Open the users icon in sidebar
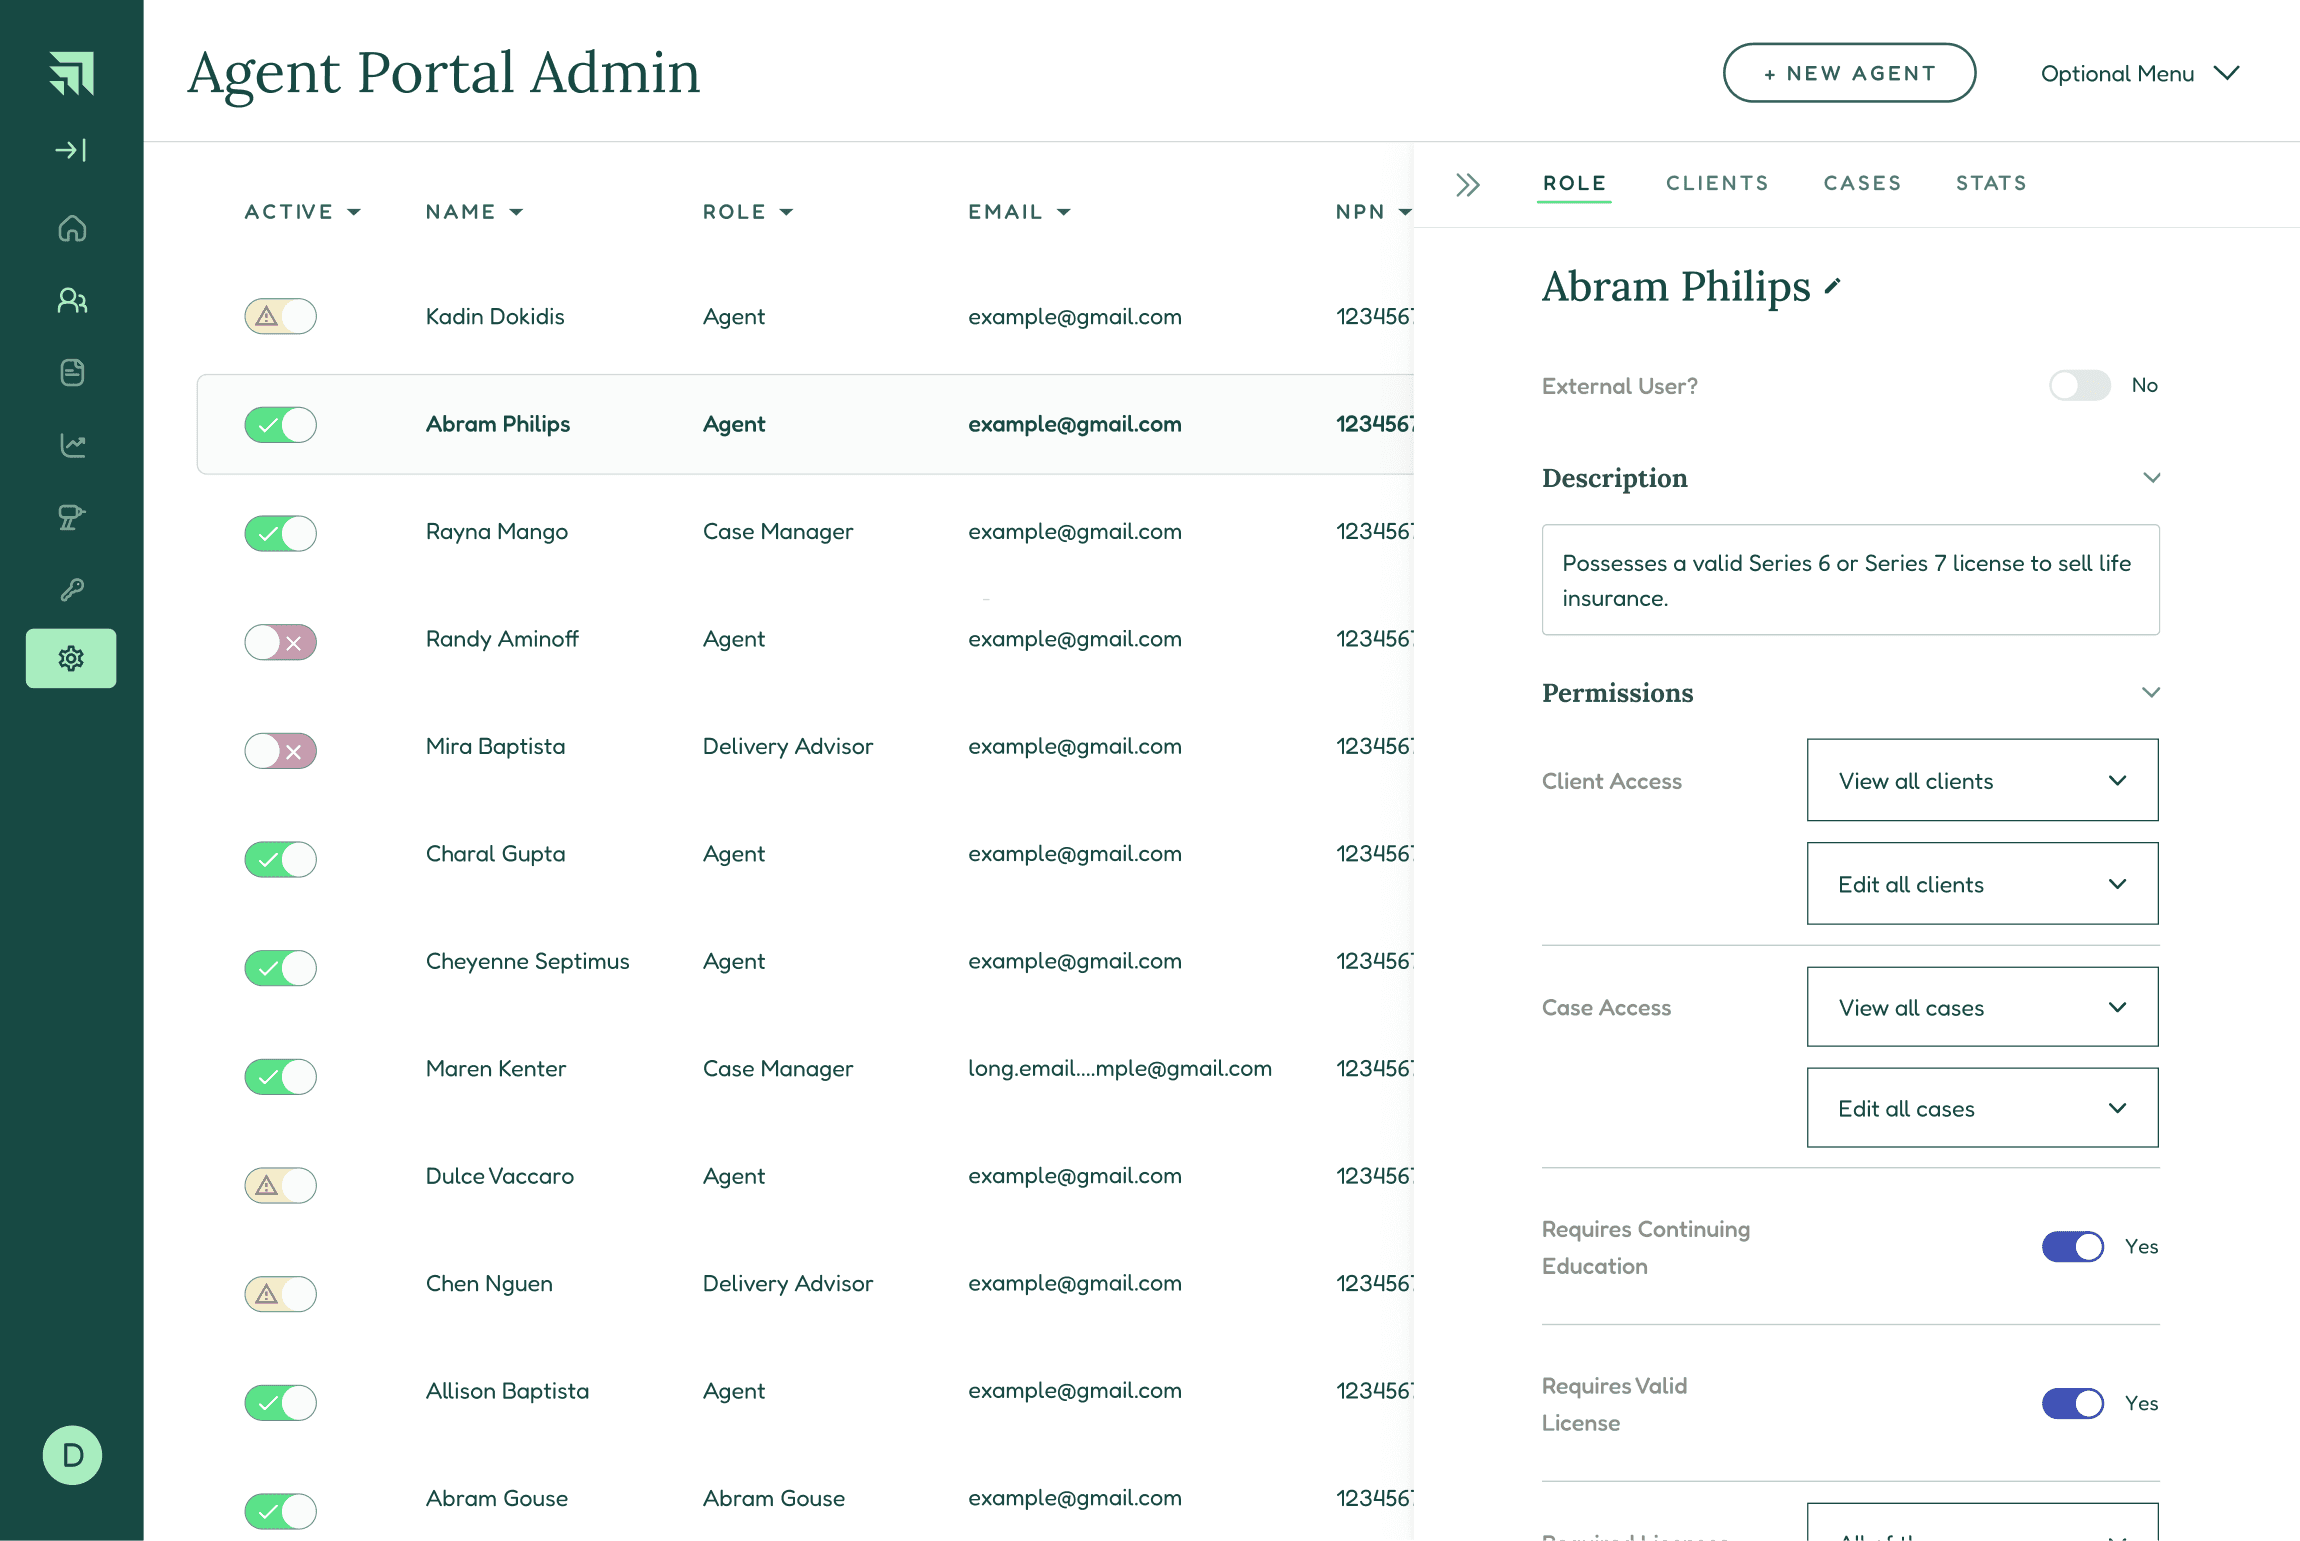2300x1541 pixels. tap(72, 301)
